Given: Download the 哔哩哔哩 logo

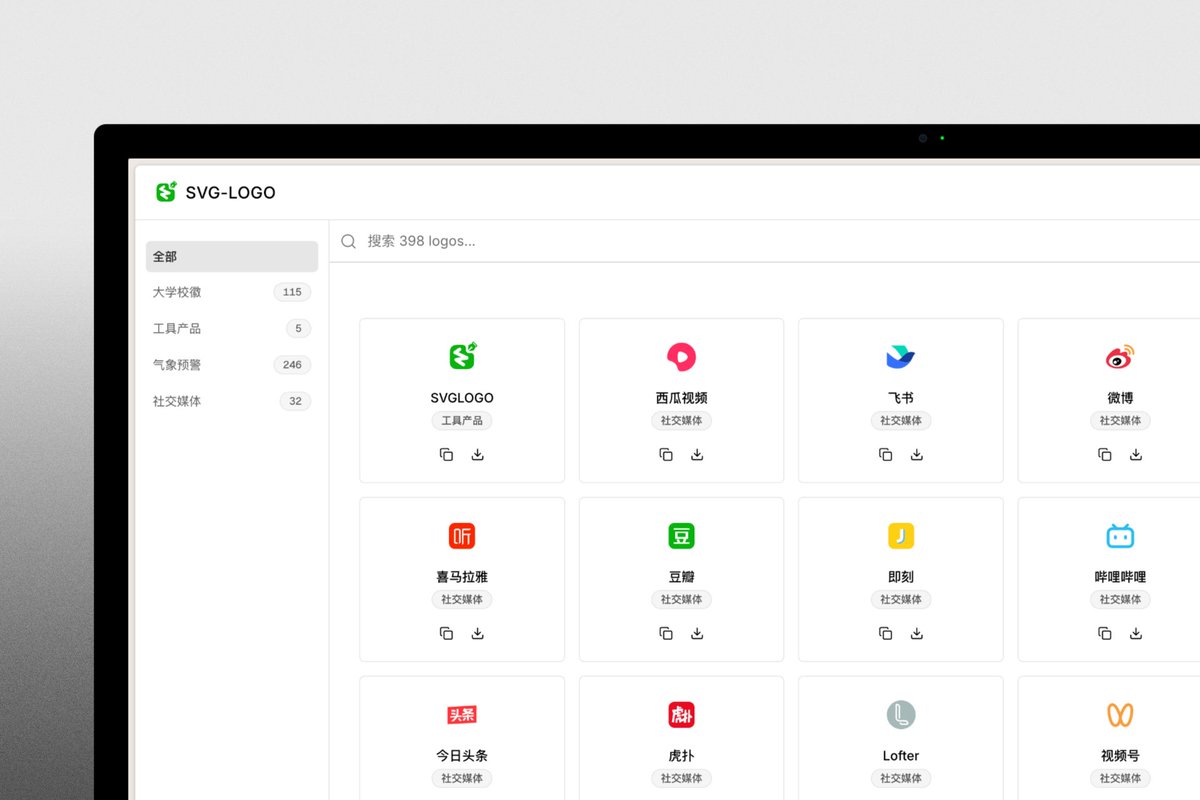Looking at the screenshot, I should [x=1136, y=634].
